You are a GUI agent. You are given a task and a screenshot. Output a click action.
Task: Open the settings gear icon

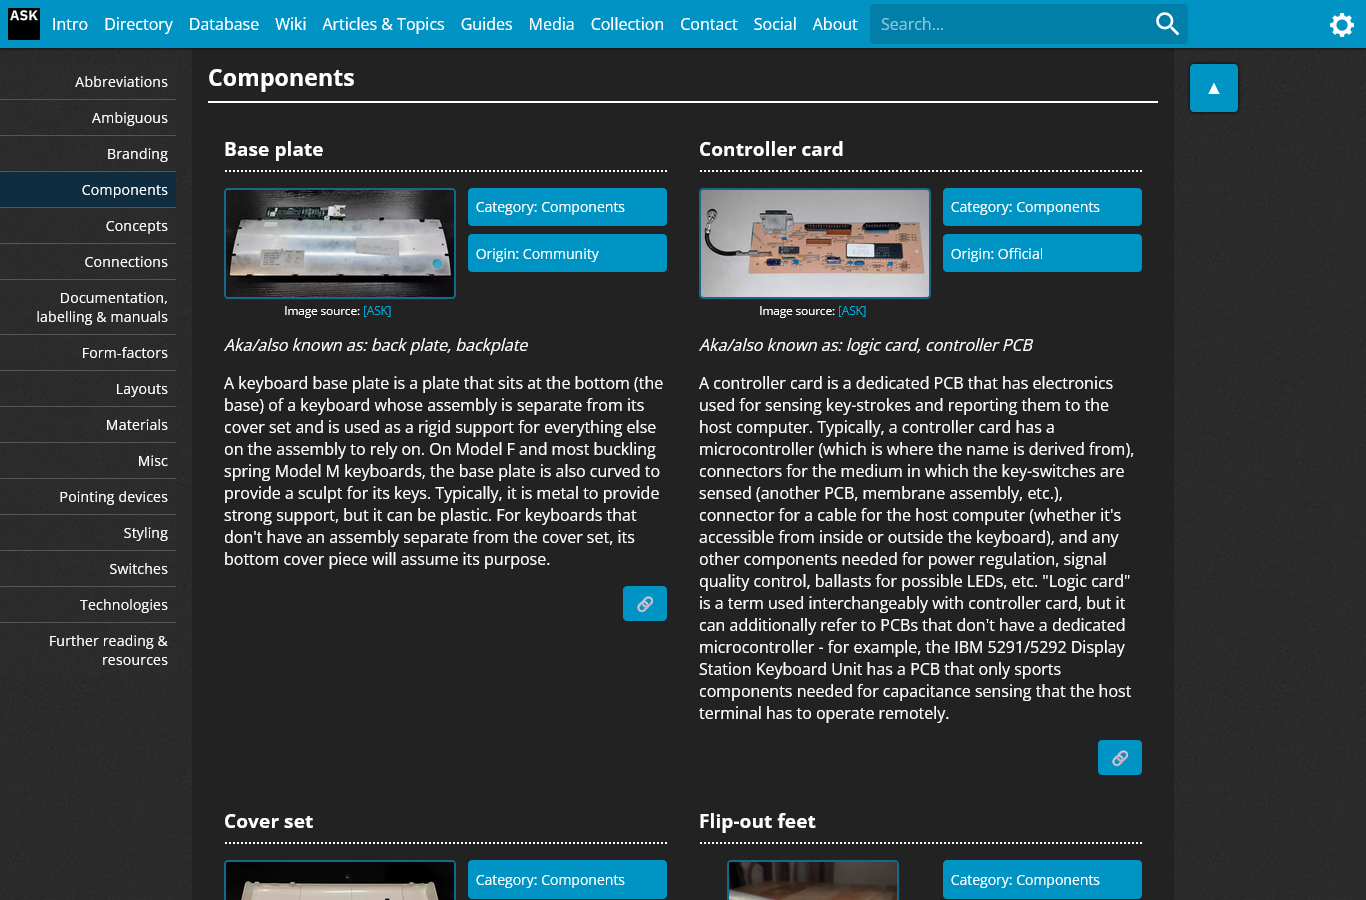coord(1342,24)
